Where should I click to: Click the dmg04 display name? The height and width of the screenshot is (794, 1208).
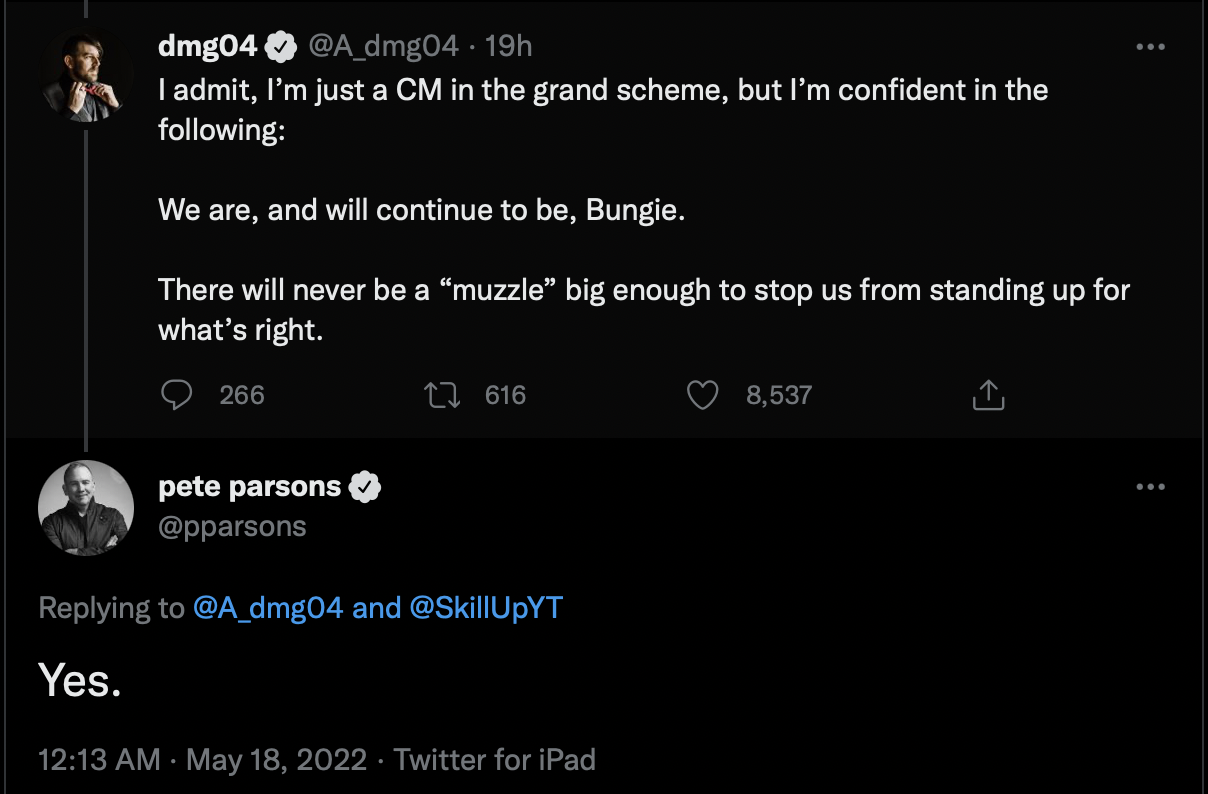click(x=208, y=45)
